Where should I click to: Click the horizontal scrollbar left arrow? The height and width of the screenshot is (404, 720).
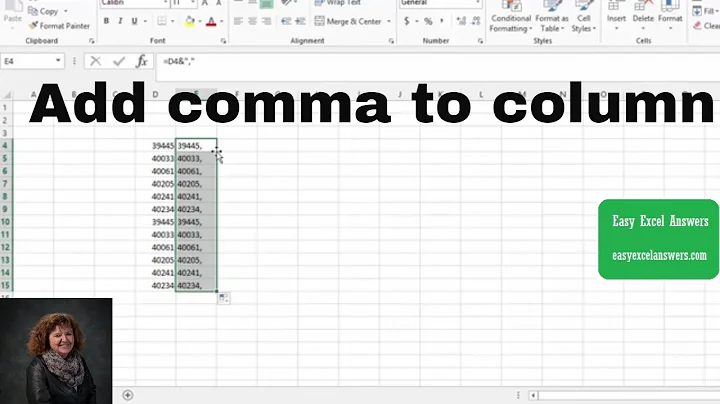533,395
